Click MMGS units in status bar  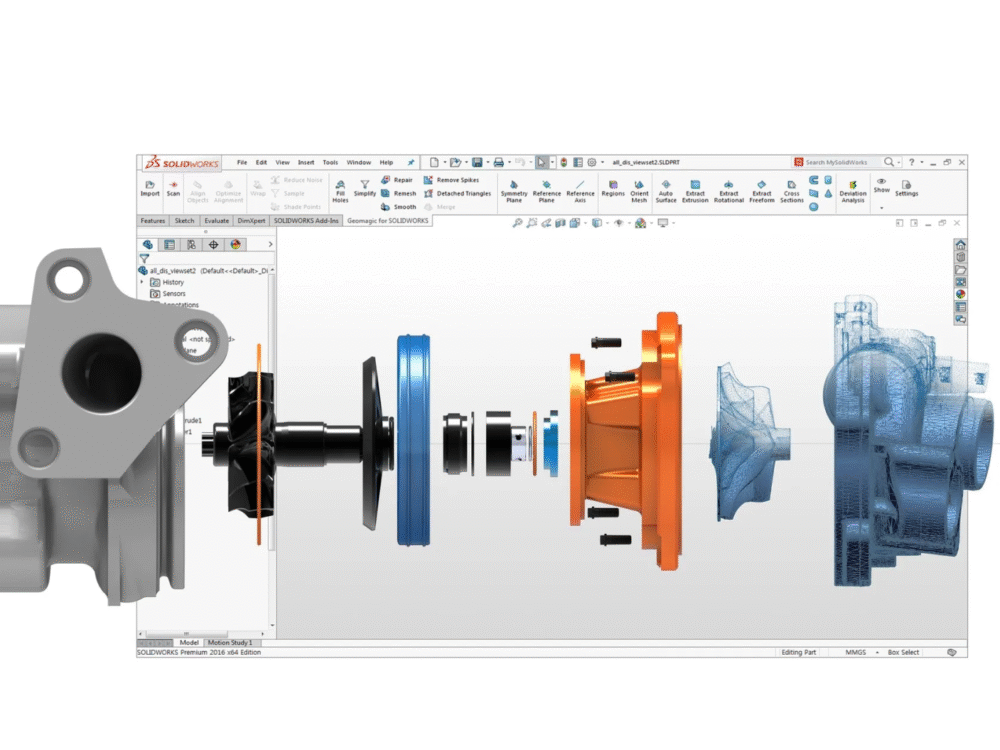[x=855, y=652]
